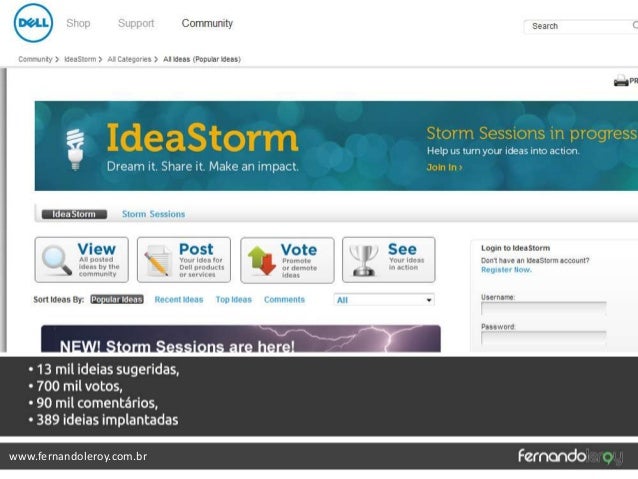Image resolution: width=638 pixels, height=479 pixels.
Task: Click Join in link in banner
Action: pyautogui.click(x=444, y=167)
